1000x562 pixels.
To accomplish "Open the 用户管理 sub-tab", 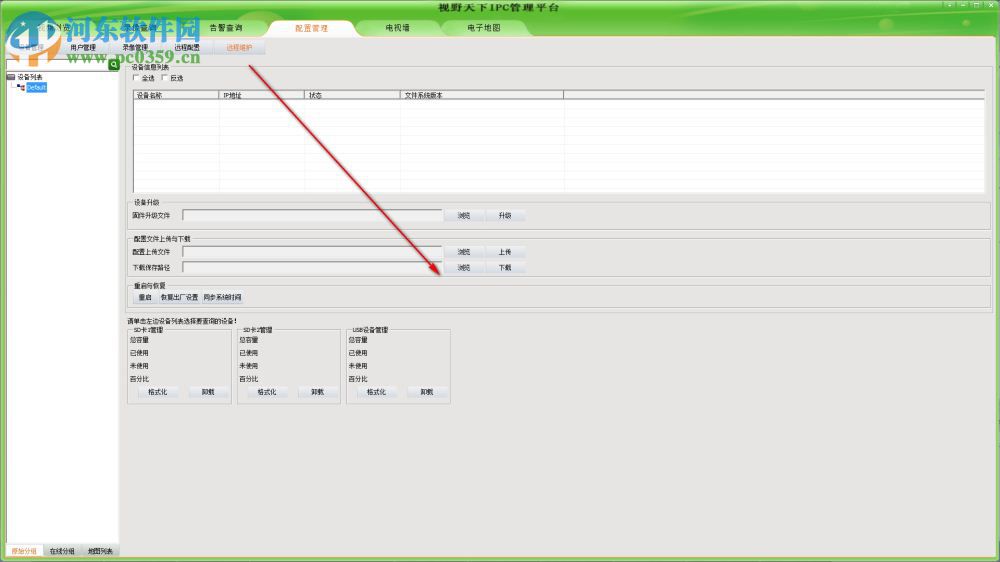I will 83,48.
